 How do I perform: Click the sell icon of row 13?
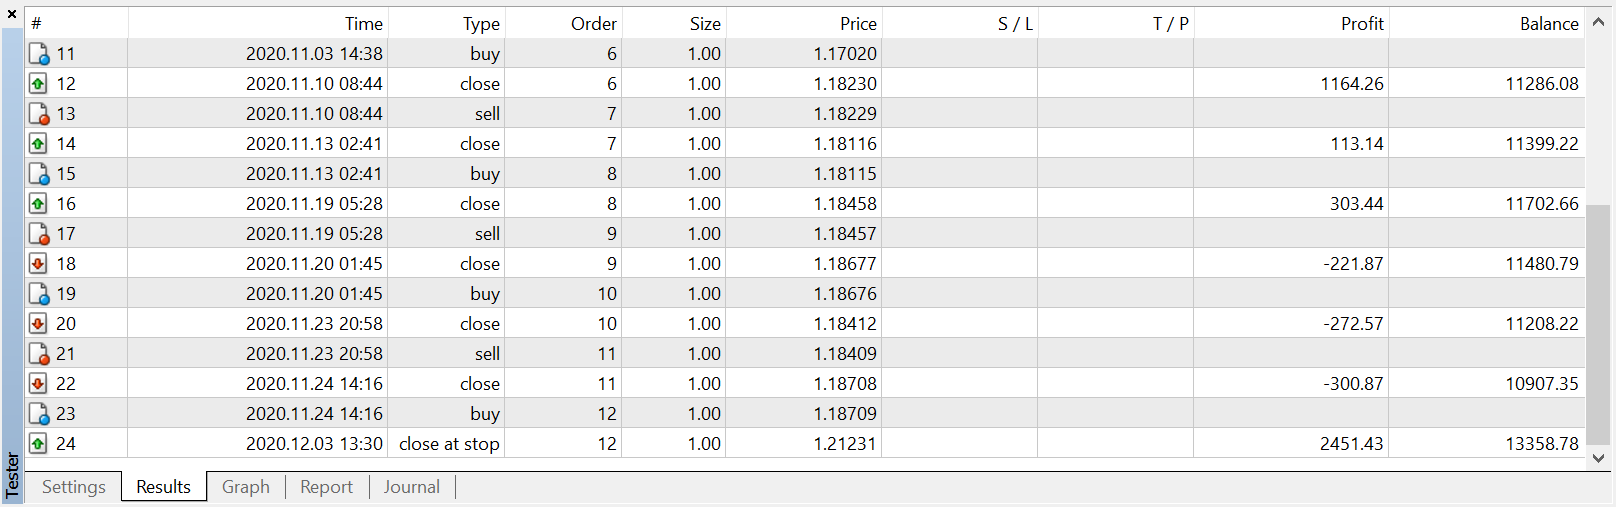click(x=39, y=114)
